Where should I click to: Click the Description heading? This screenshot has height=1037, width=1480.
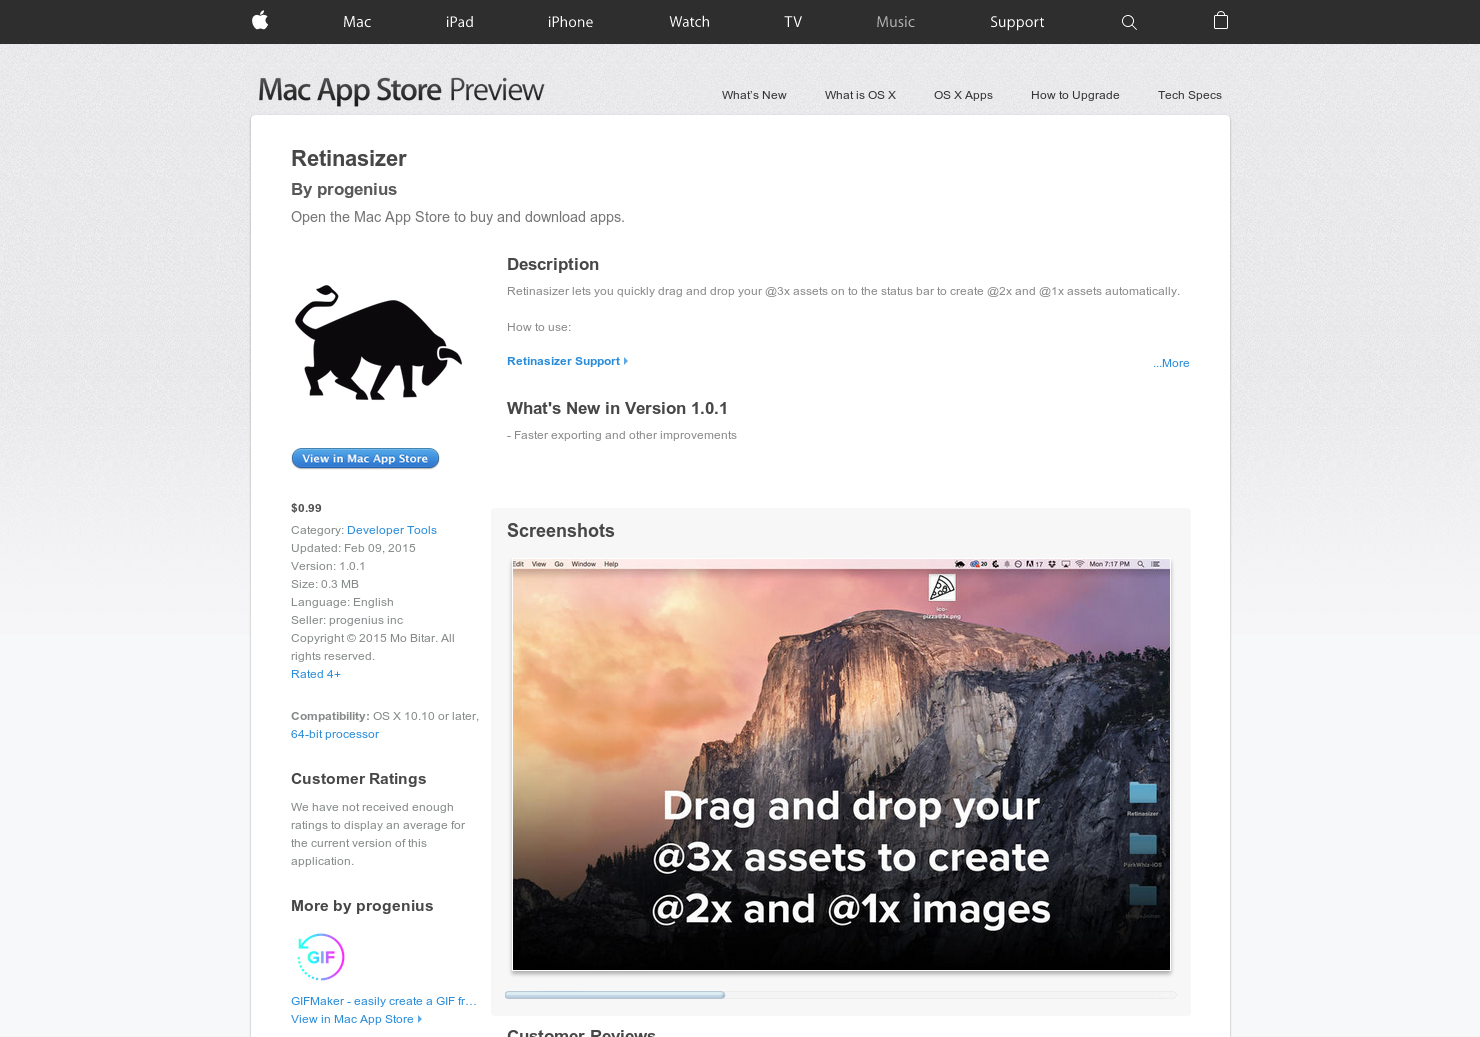(x=553, y=264)
